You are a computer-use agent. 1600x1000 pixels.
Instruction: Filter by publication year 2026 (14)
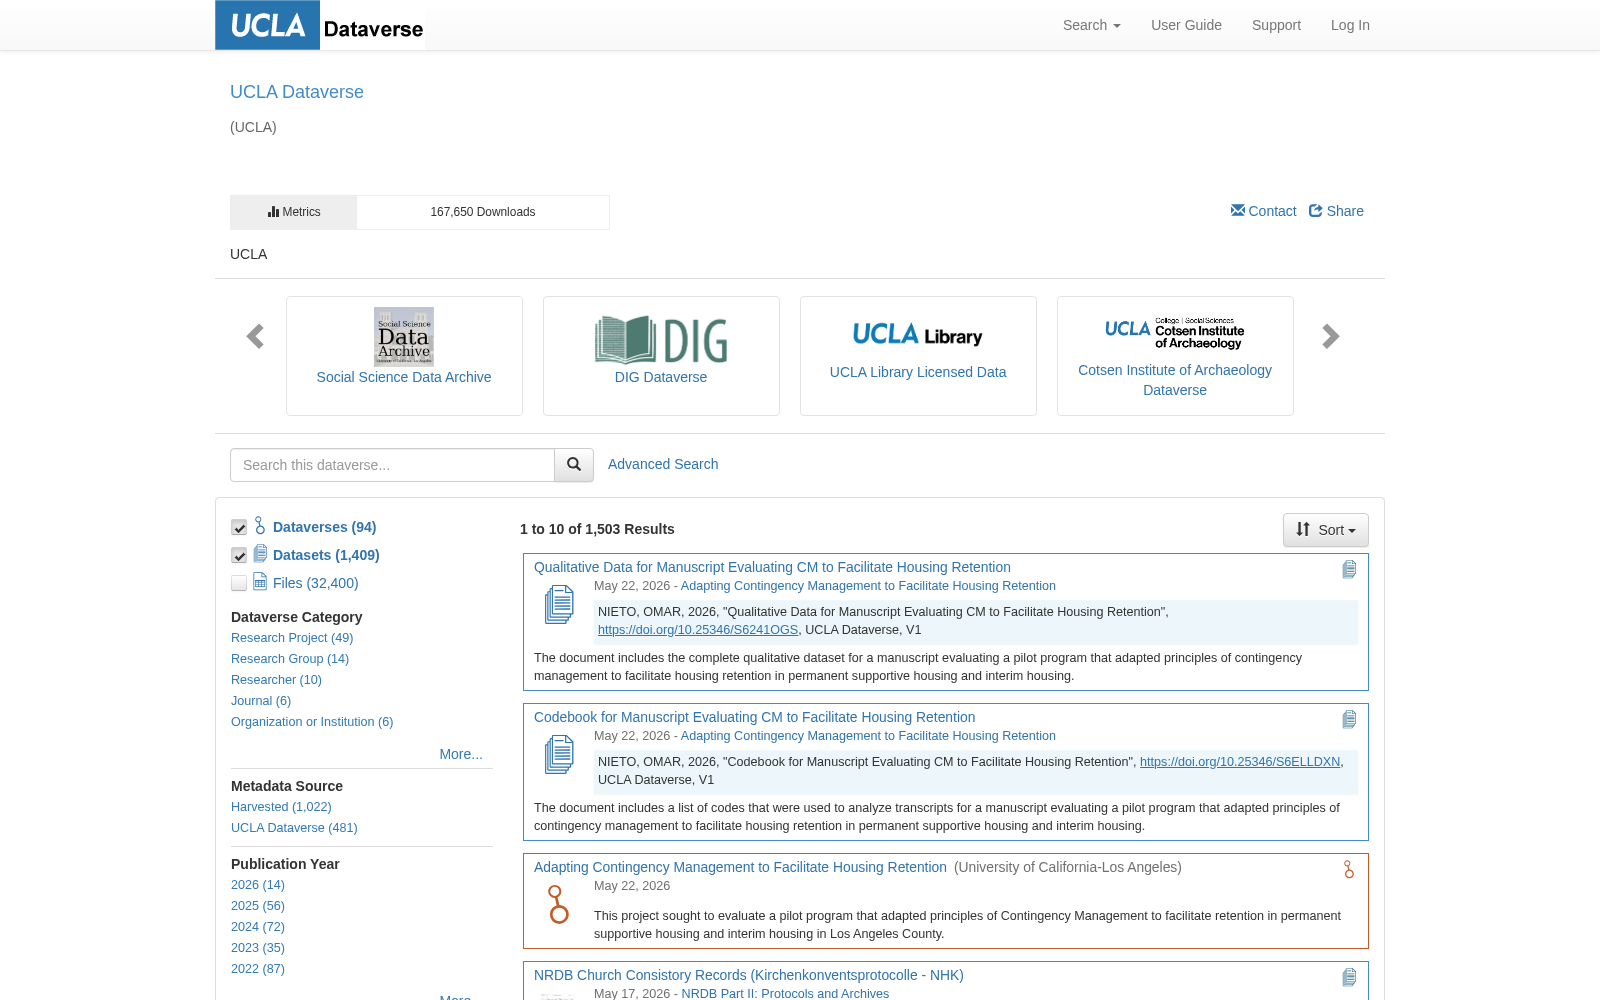tap(258, 885)
